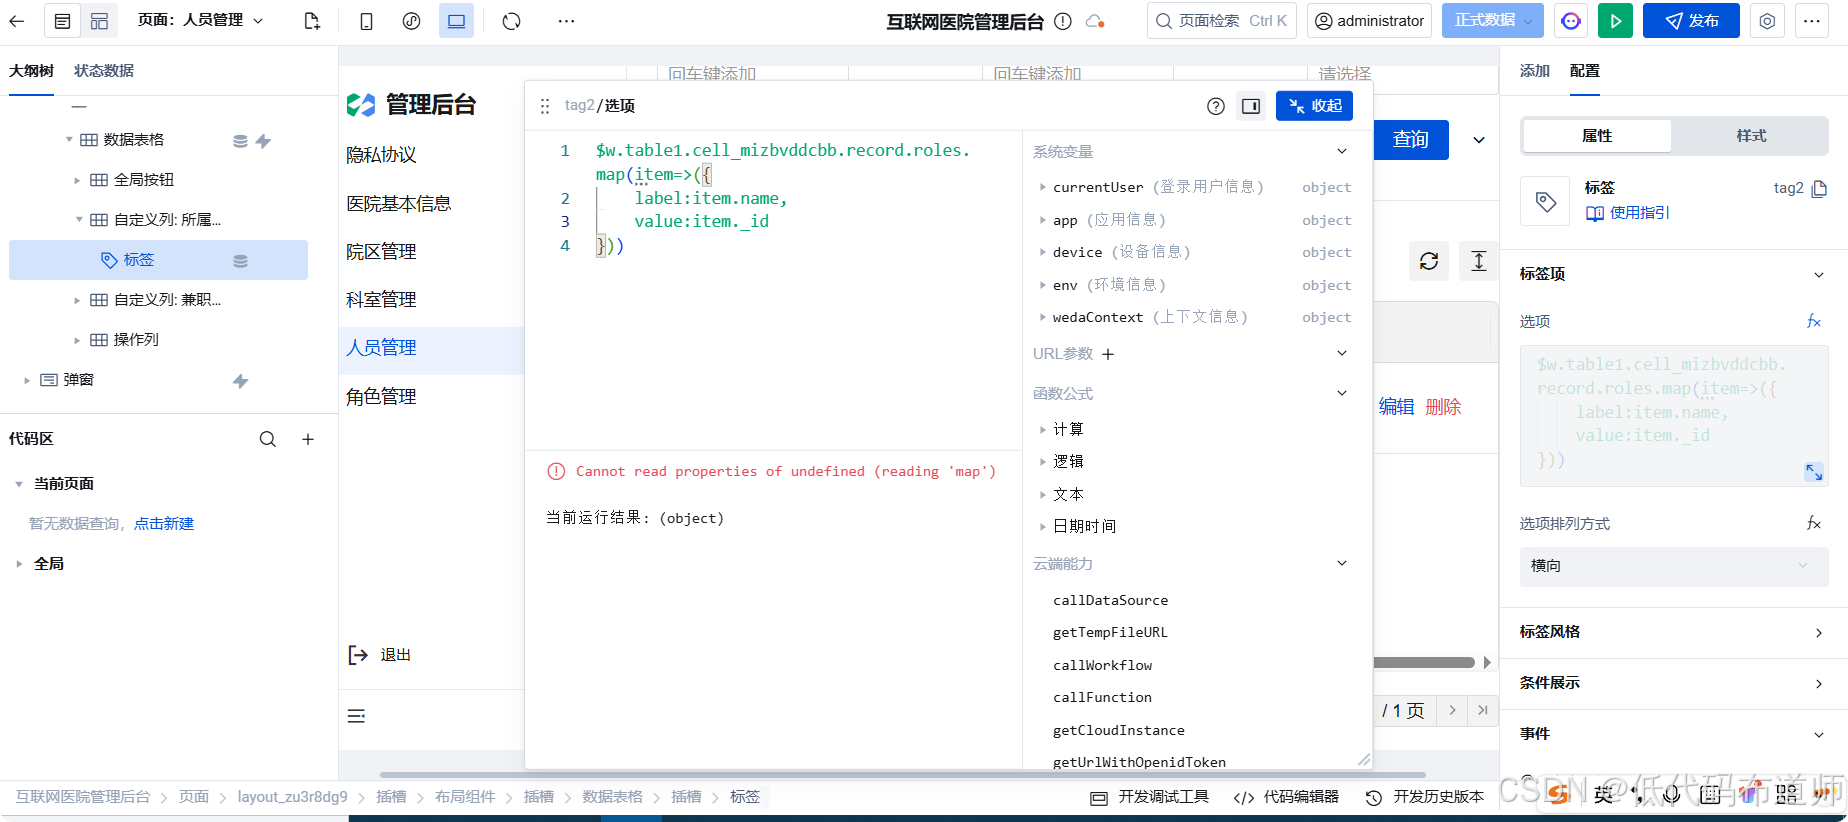Click the collapse menu icon under 退出
Viewport: 1848px width, 822px height.
point(356,716)
